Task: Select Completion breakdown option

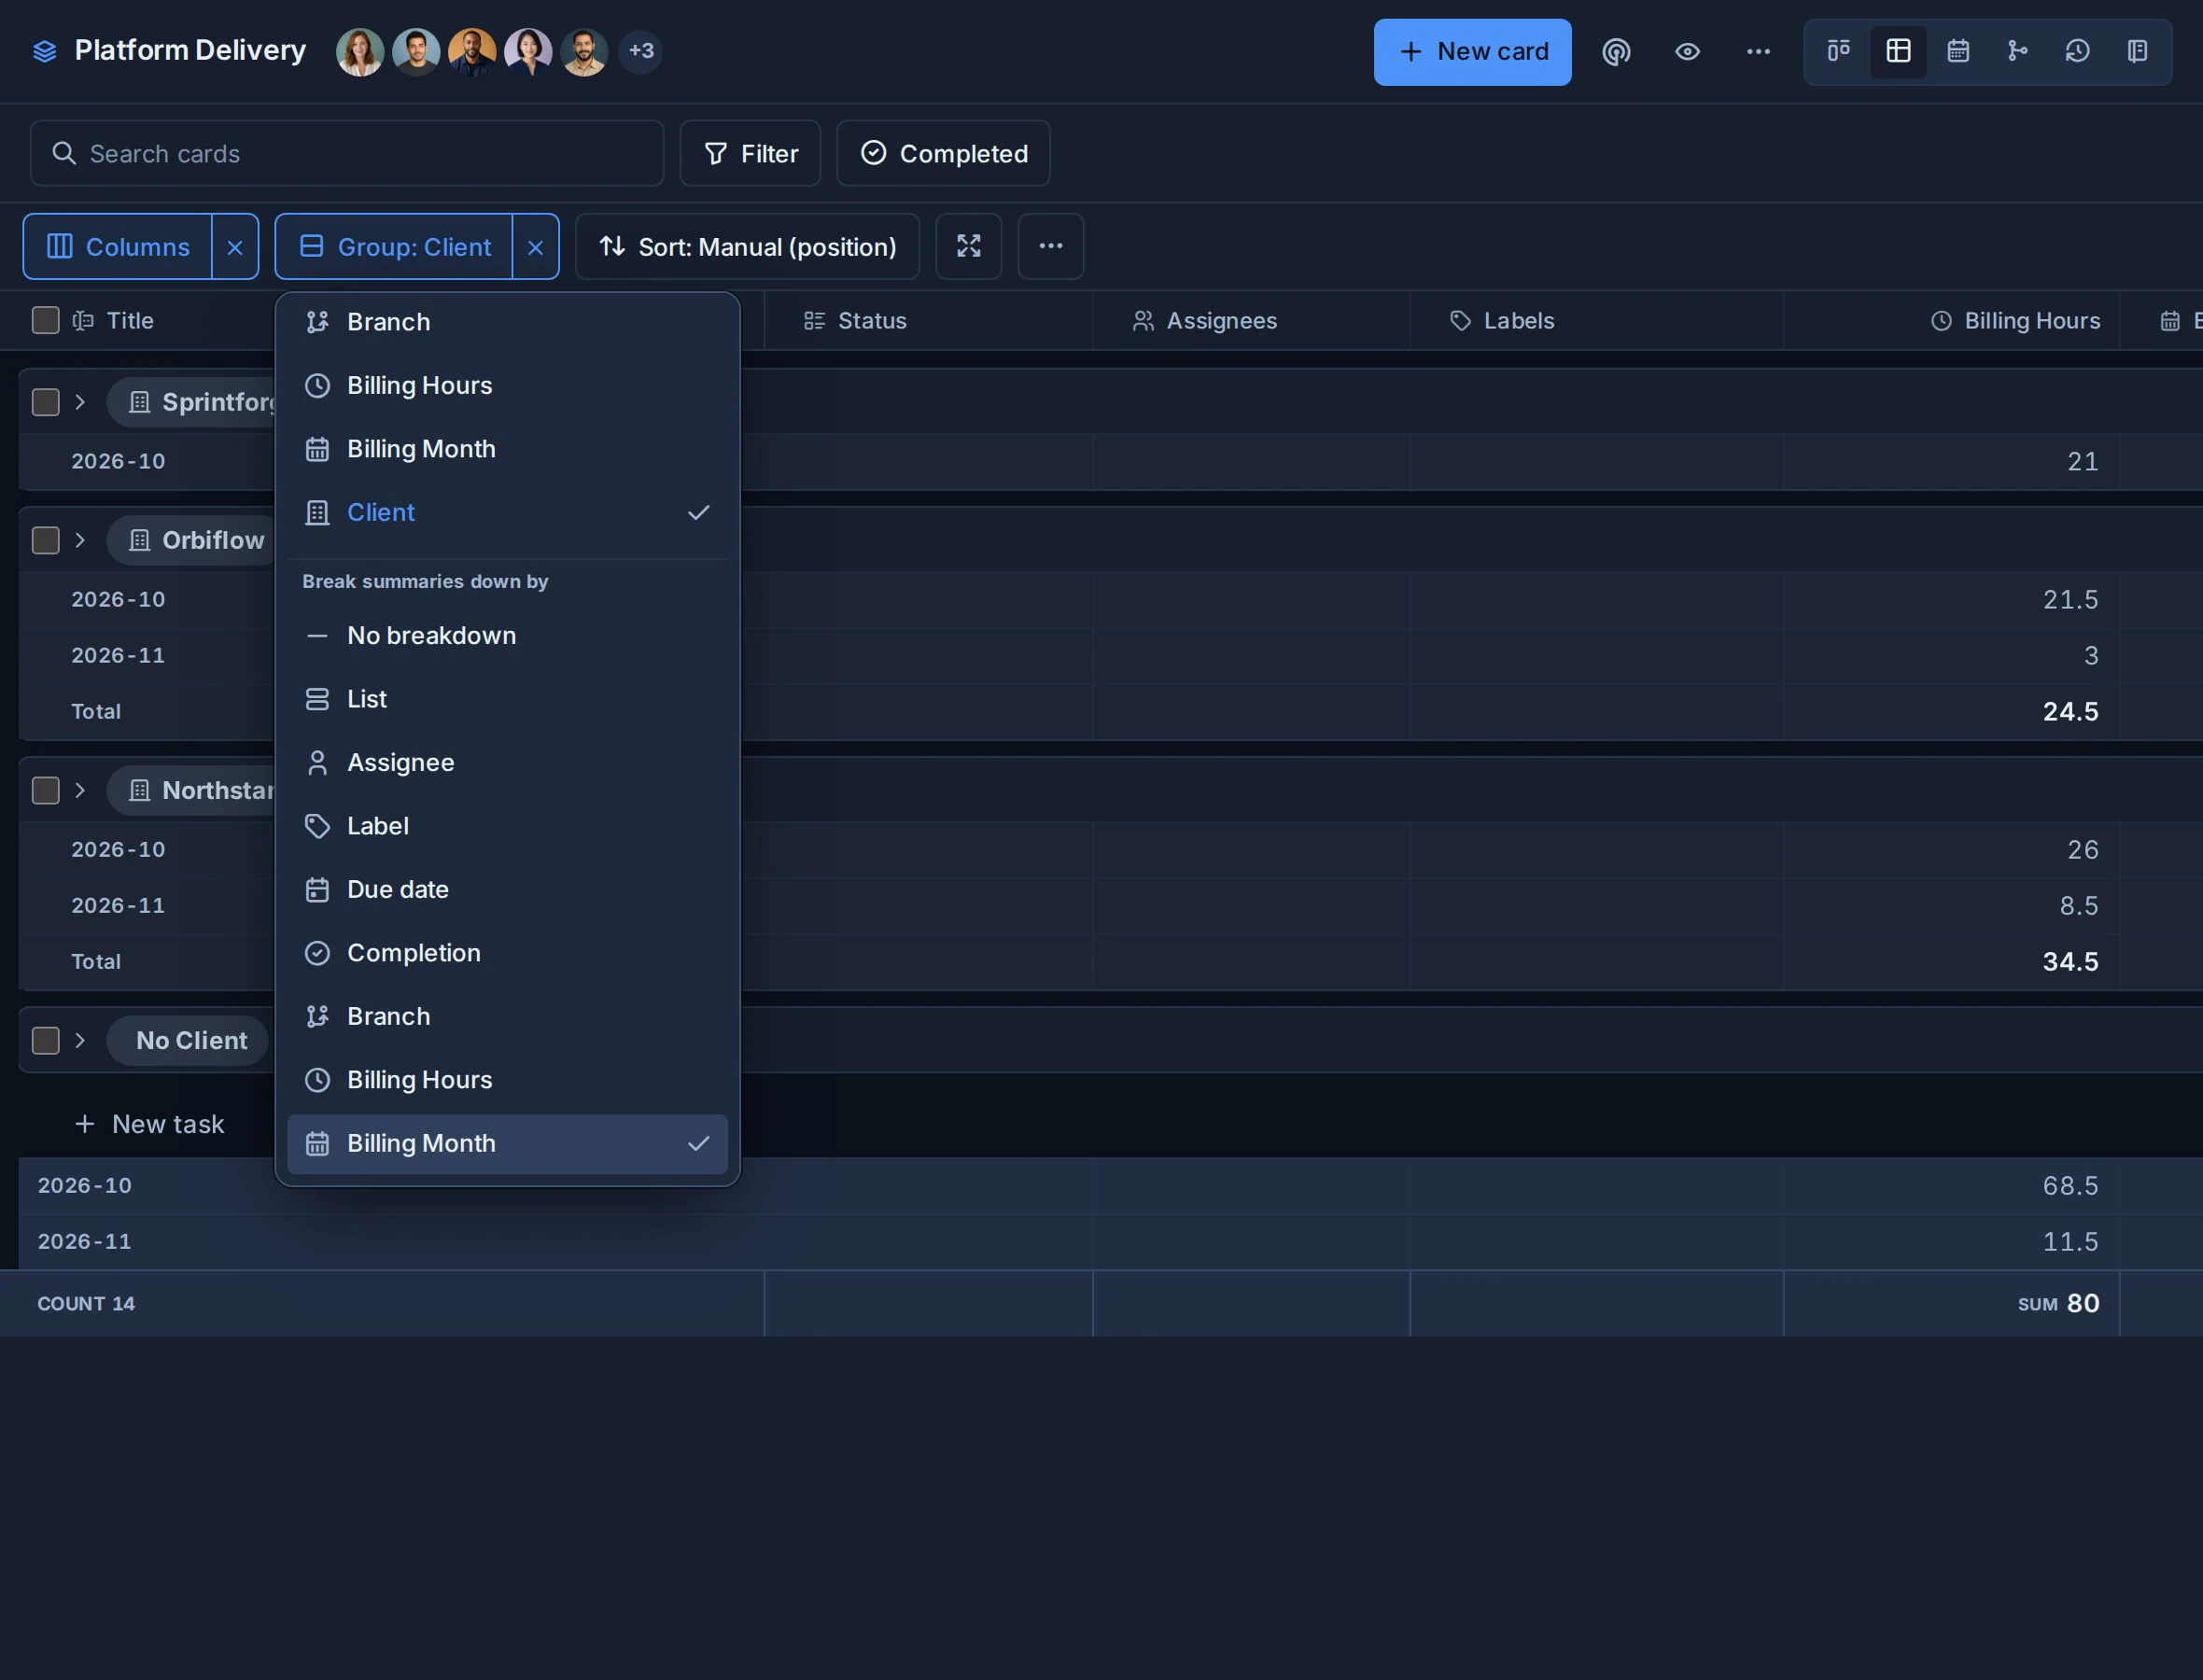Action: [x=507, y=953]
